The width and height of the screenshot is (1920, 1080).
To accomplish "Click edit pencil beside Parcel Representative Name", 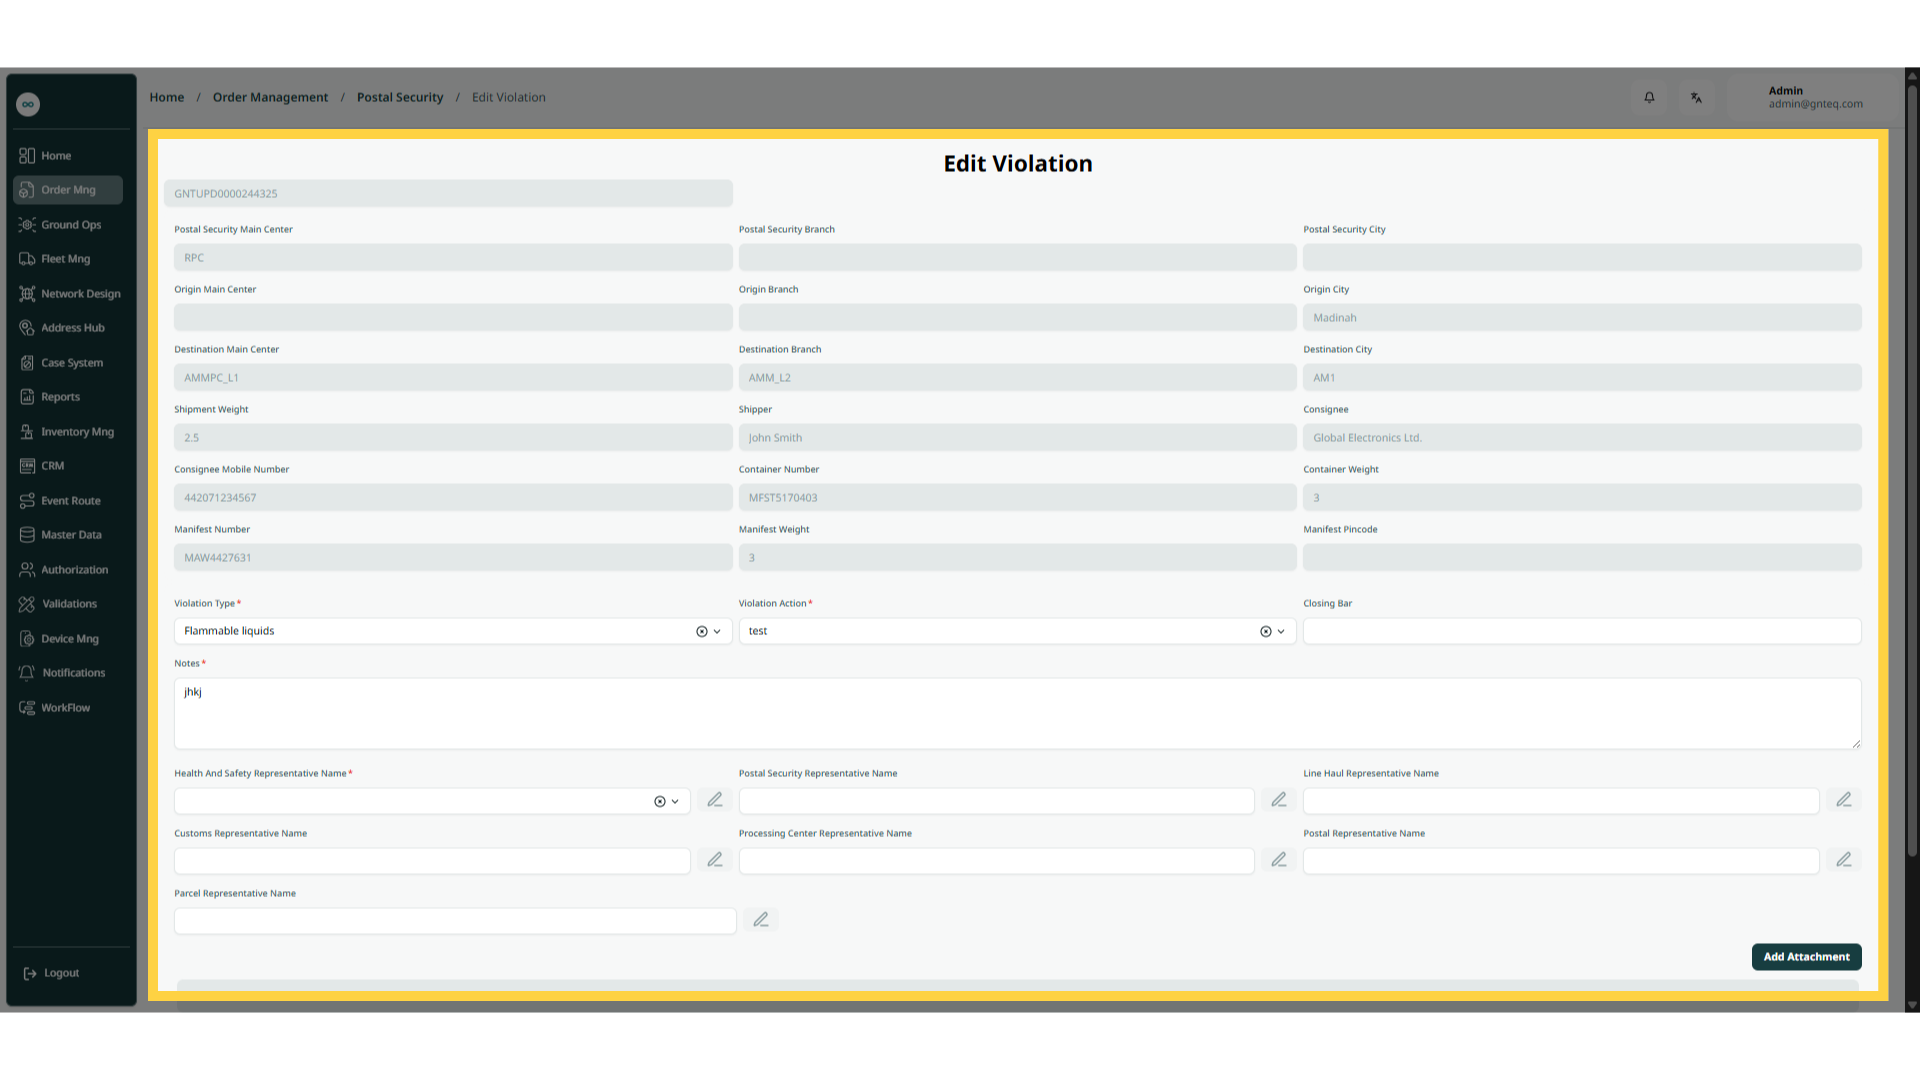I will [x=761, y=920].
